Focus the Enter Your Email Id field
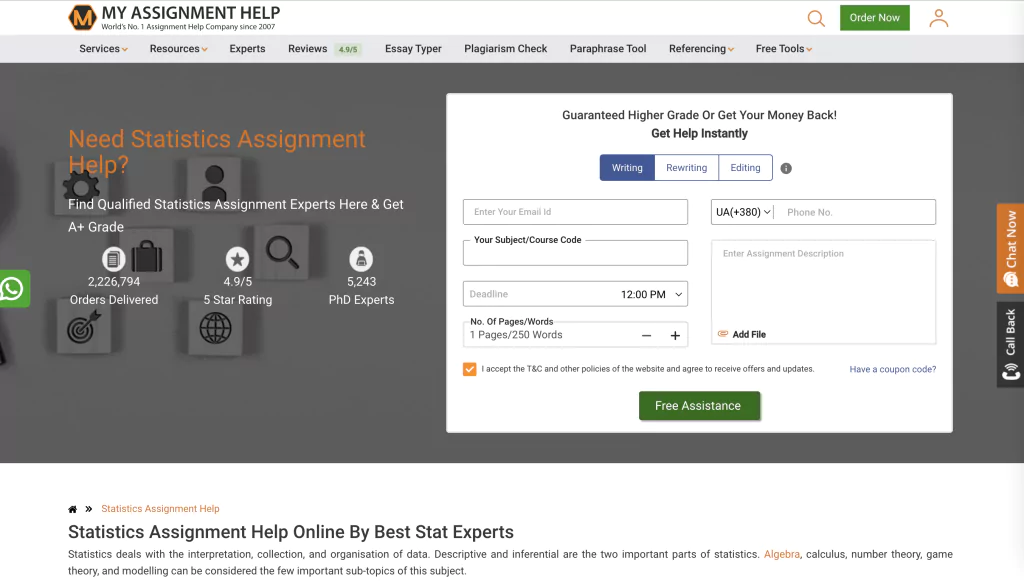 click(575, 212)
